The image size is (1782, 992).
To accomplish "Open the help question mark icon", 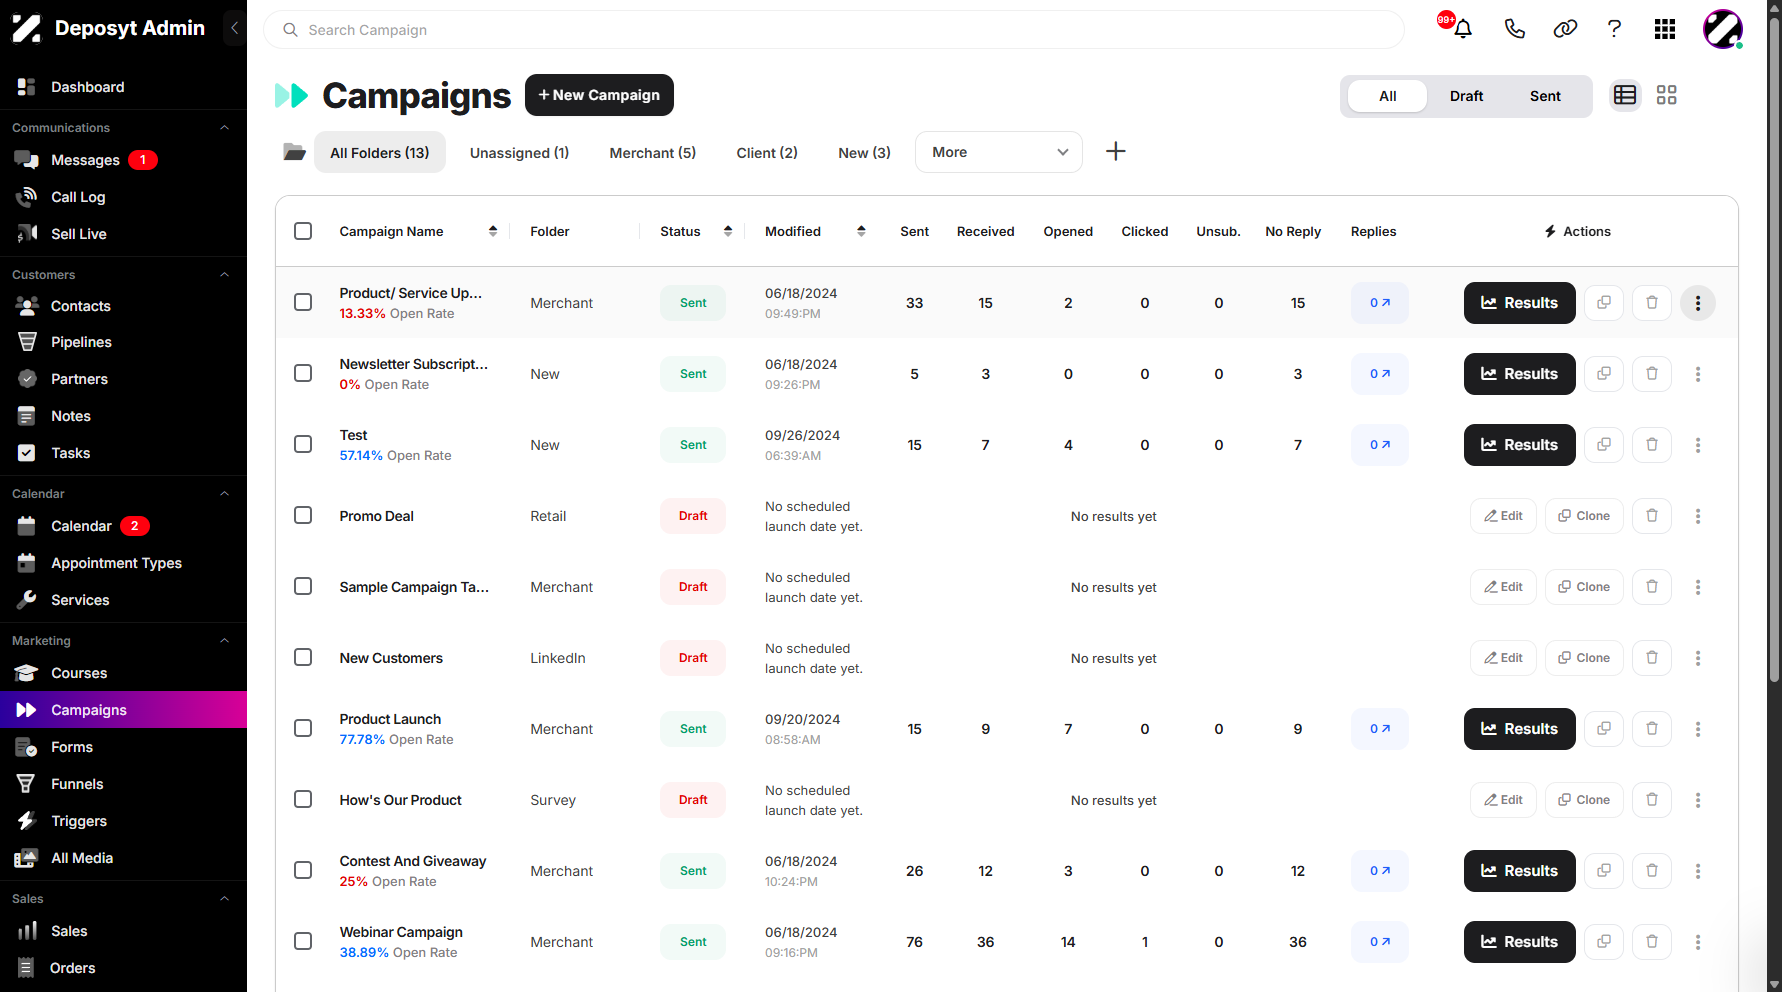I will tap(1614, 29).
